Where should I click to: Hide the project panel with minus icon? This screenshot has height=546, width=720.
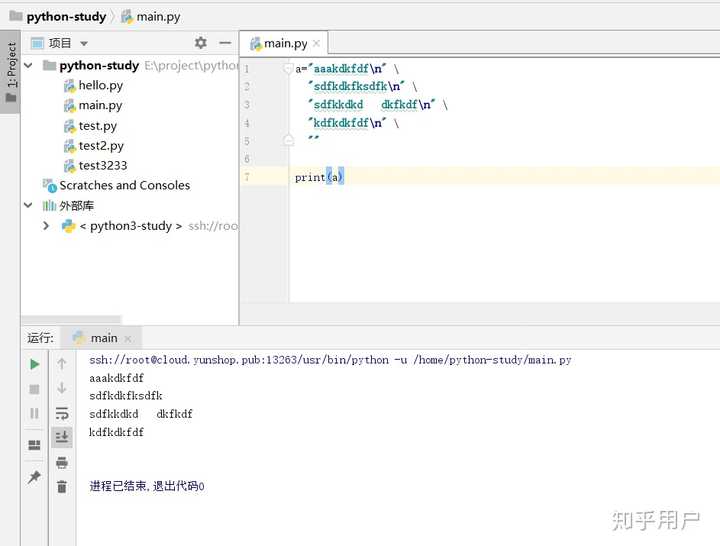coord(225,43)
